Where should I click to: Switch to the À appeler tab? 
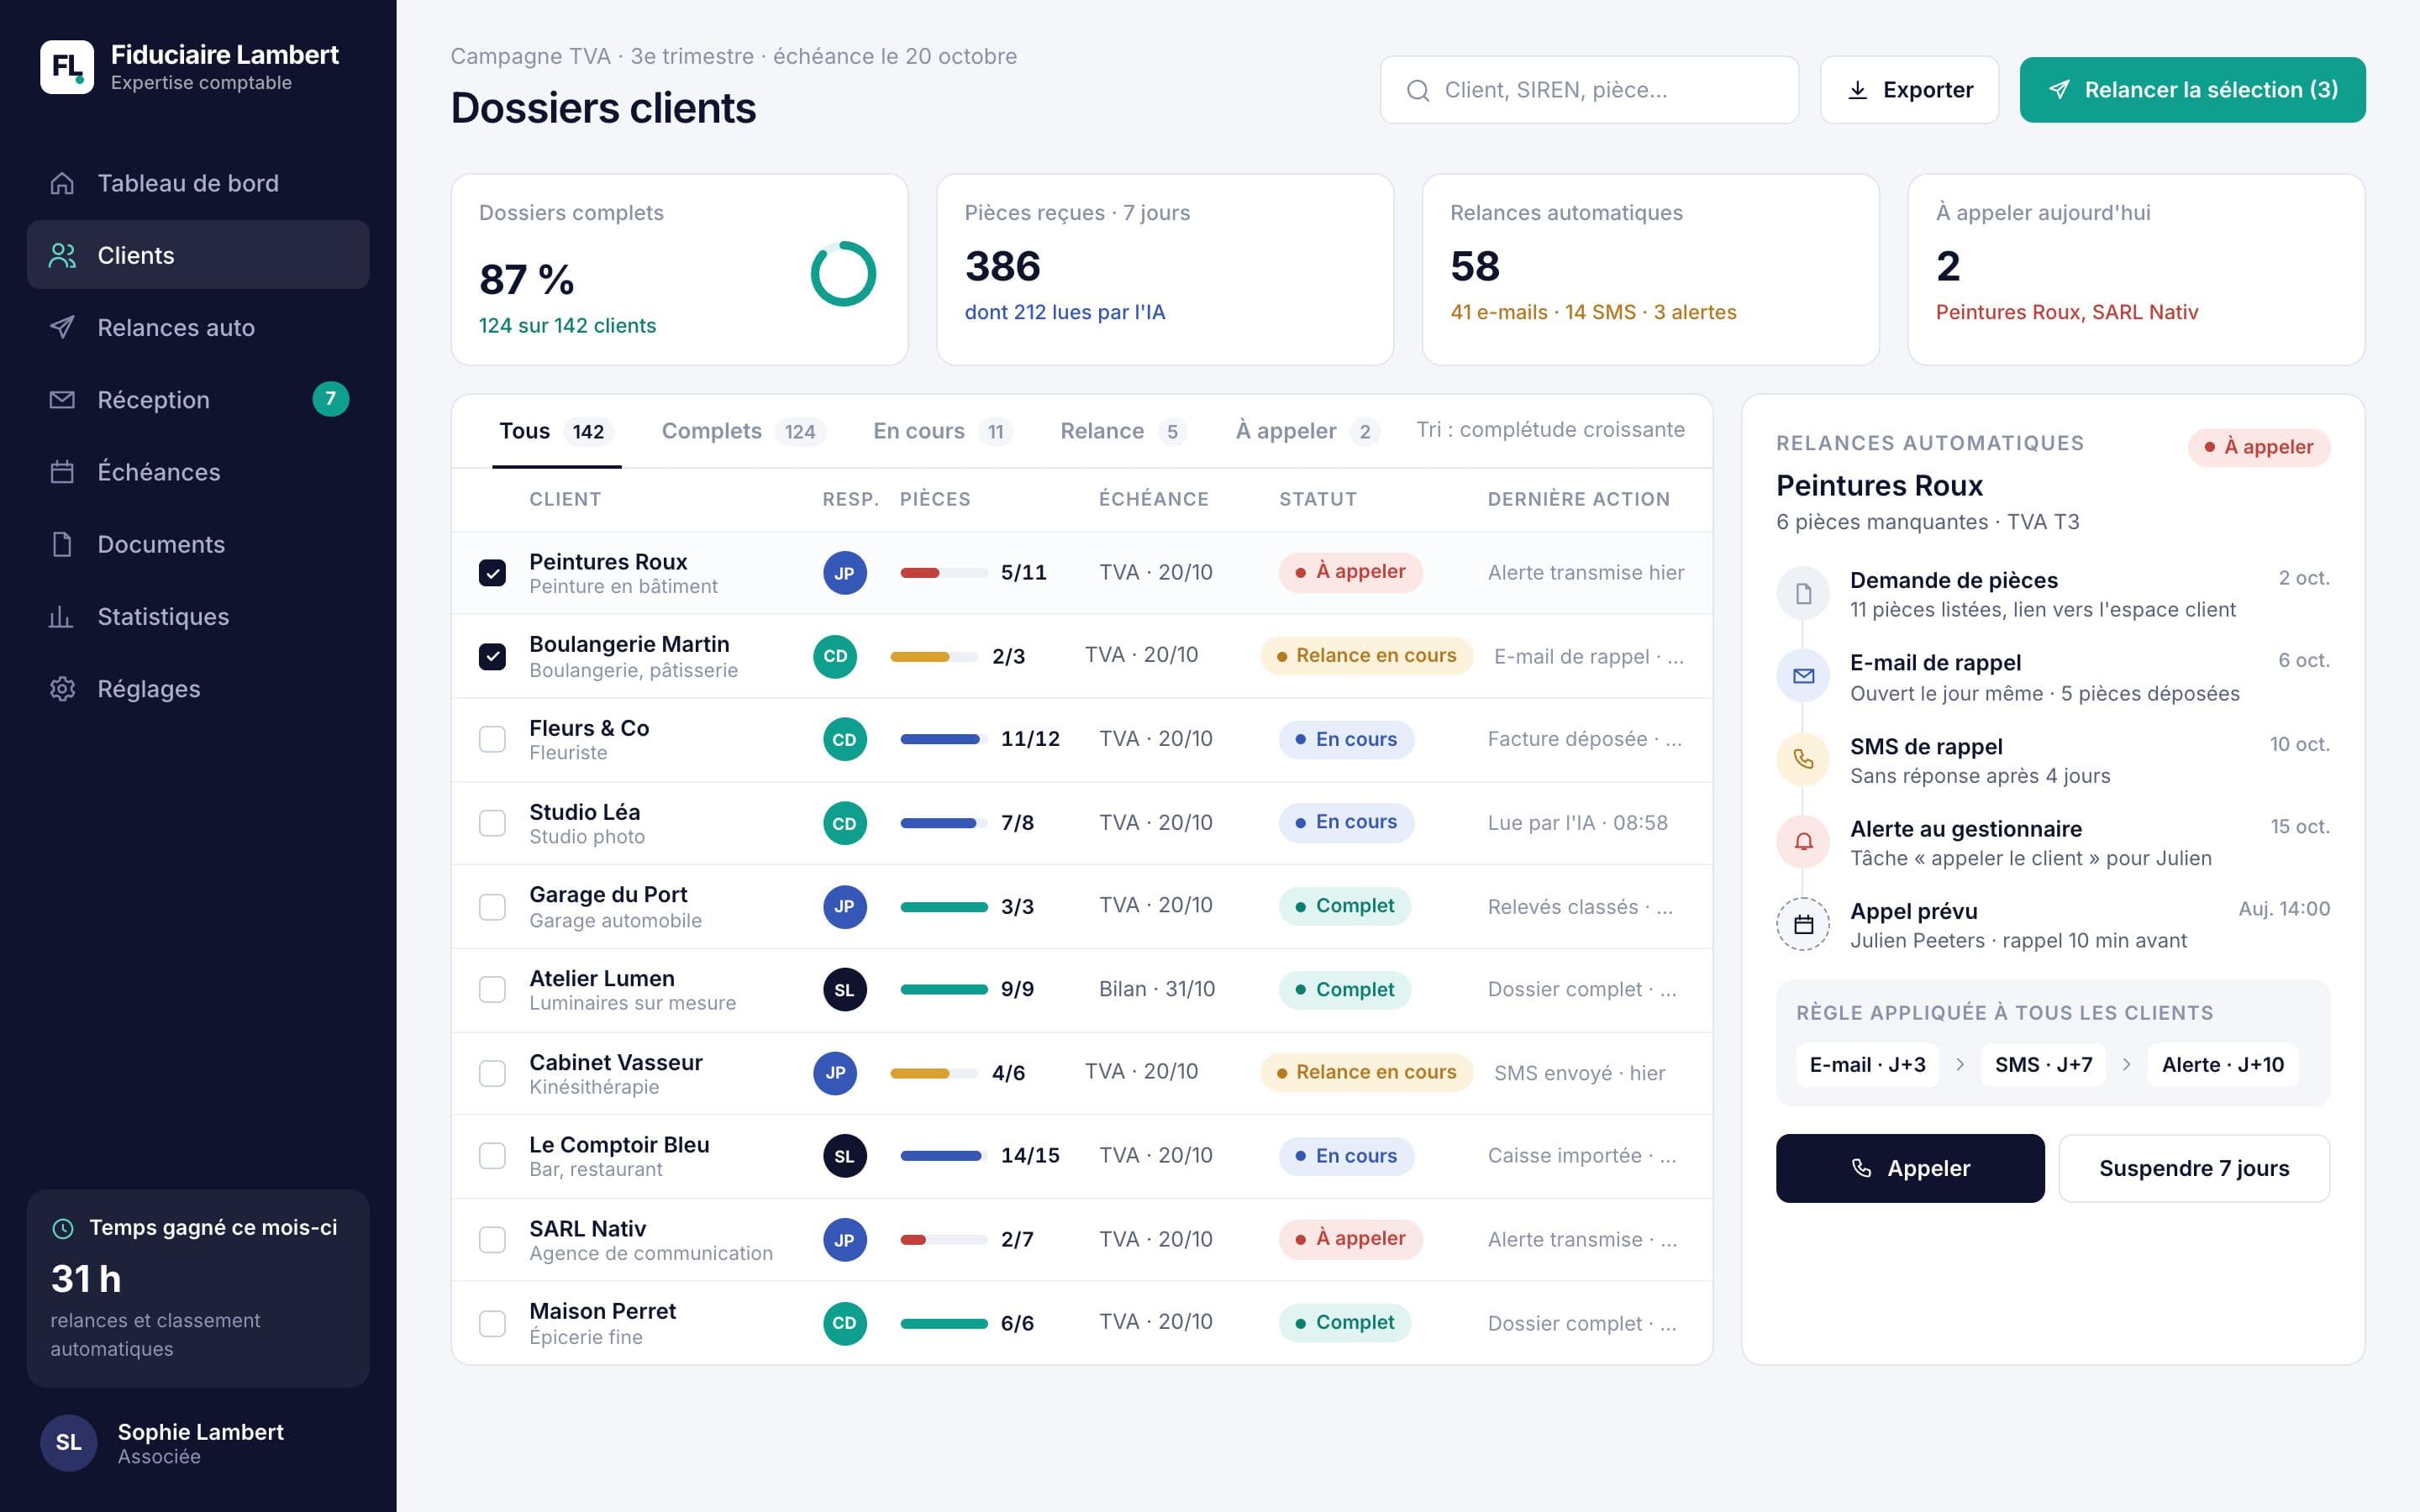point(1307,431)
